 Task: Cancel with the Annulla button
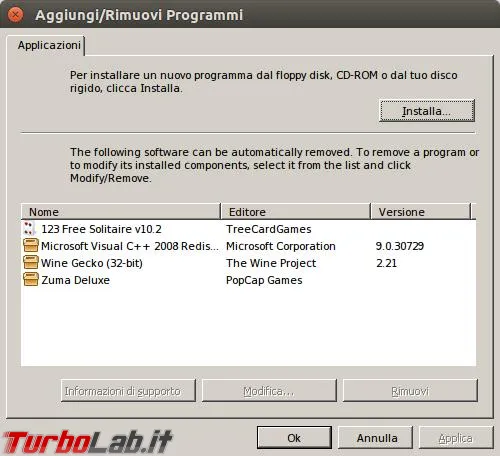click(376, 437)
